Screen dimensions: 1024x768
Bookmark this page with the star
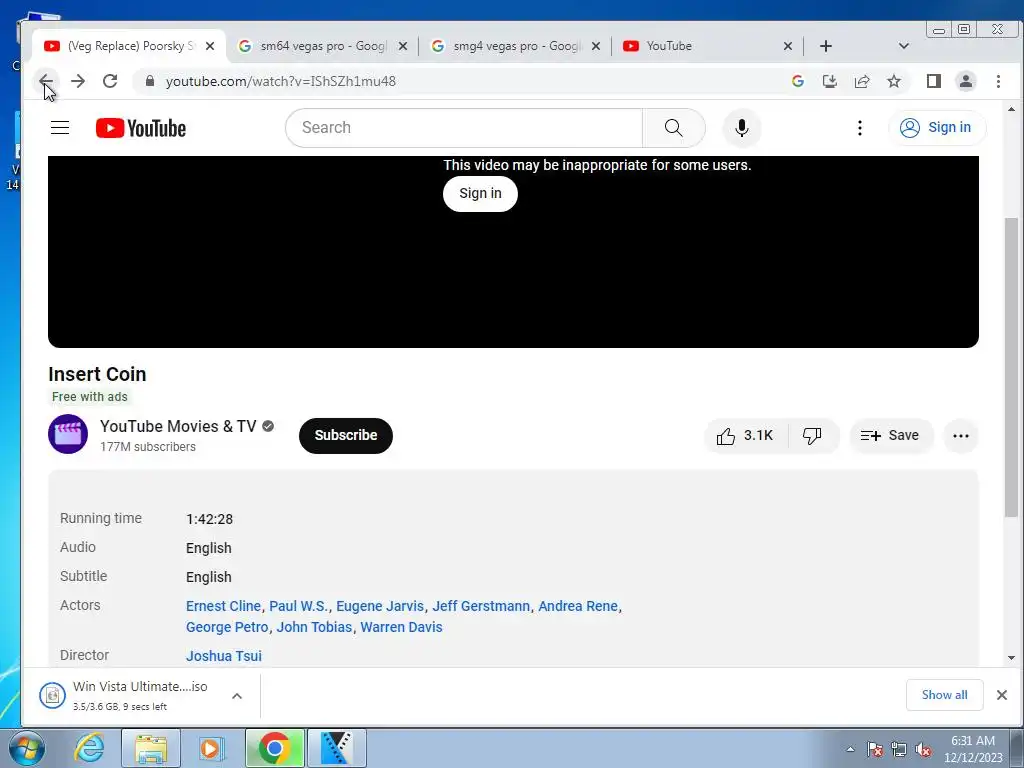point(894,81)
